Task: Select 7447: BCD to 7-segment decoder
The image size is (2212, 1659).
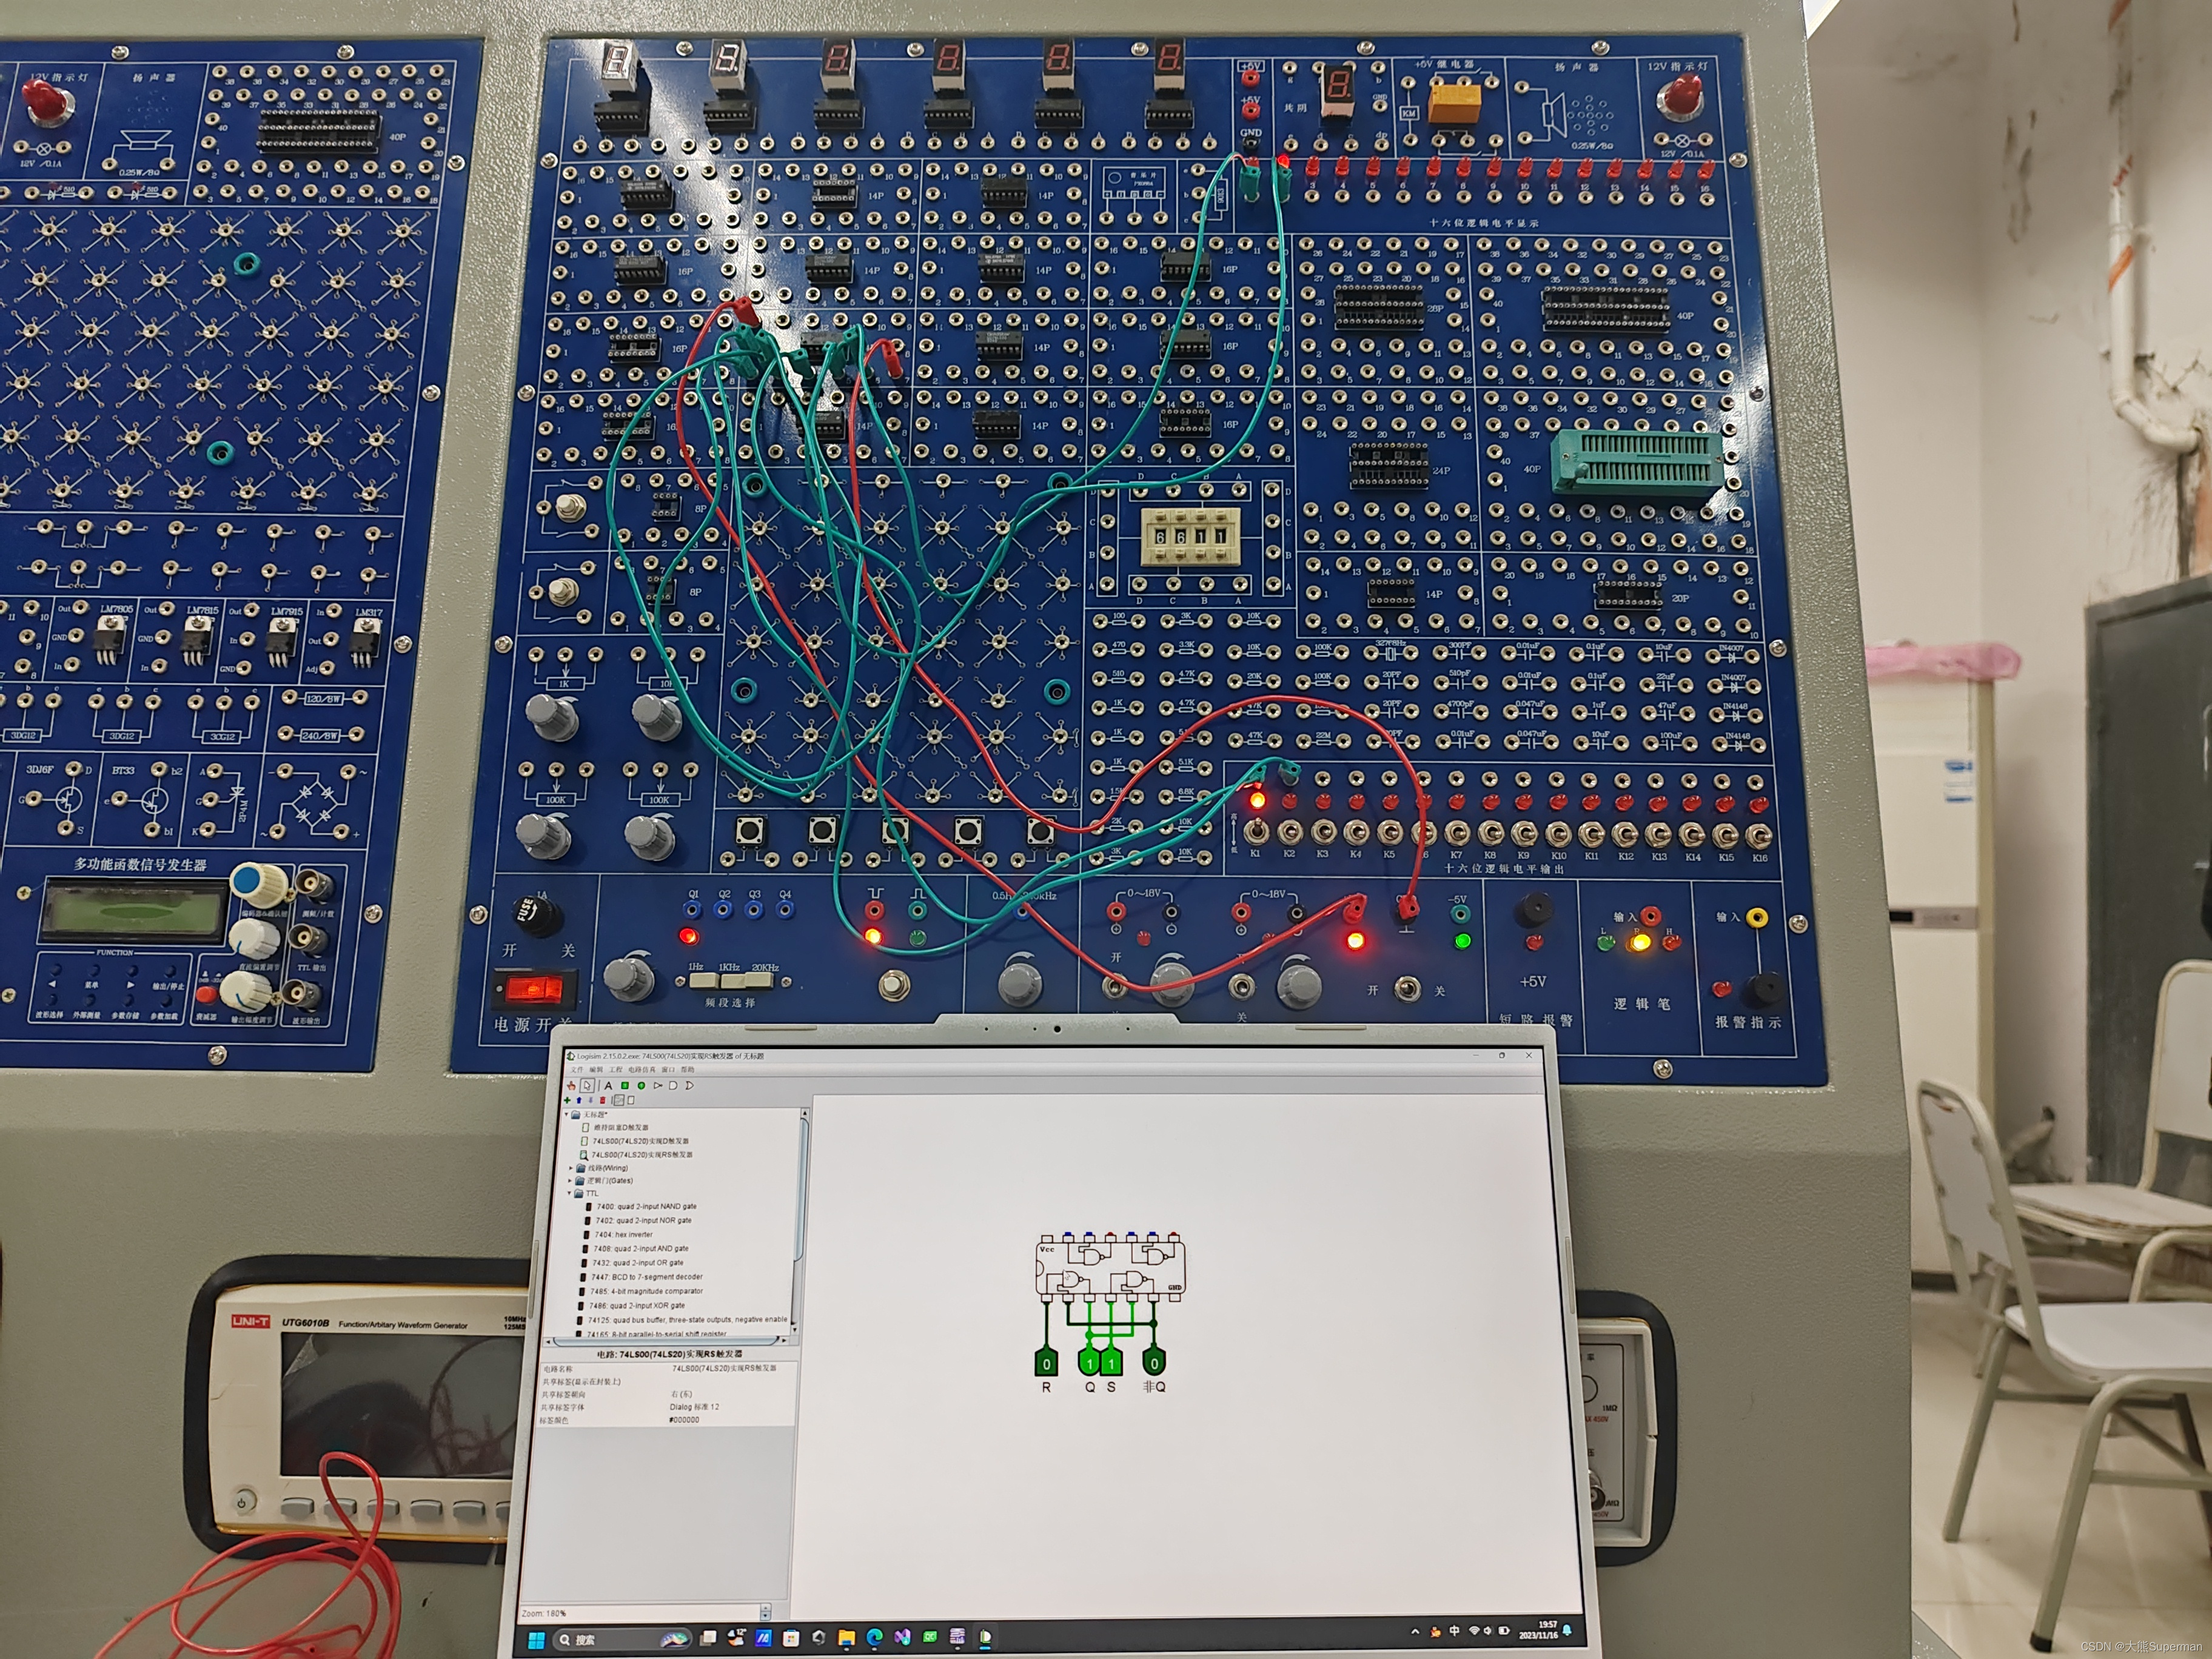Action: click(x=646, y=1277)
